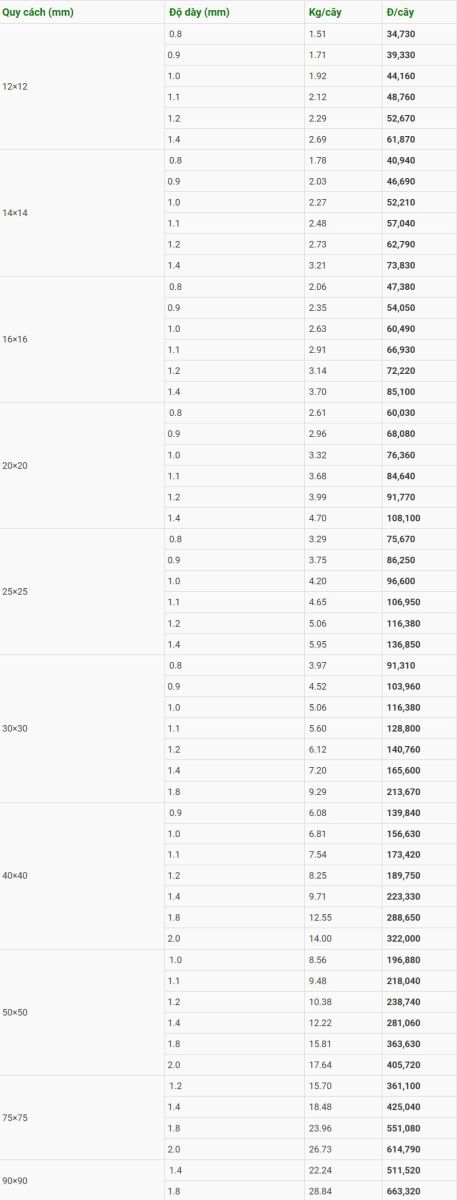
Task: Select the 14×14 size cell
Action: pos(82,213)
